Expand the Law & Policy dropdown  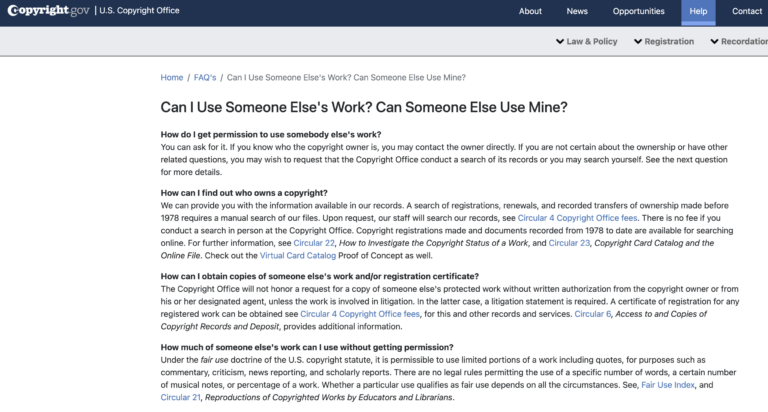(x=586, y=42)
